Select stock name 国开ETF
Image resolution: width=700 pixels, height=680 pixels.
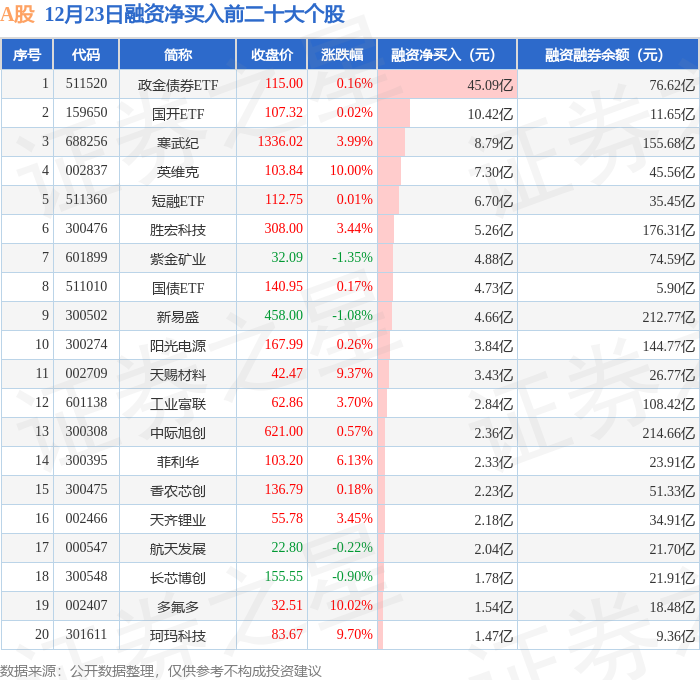coord(178,114)
